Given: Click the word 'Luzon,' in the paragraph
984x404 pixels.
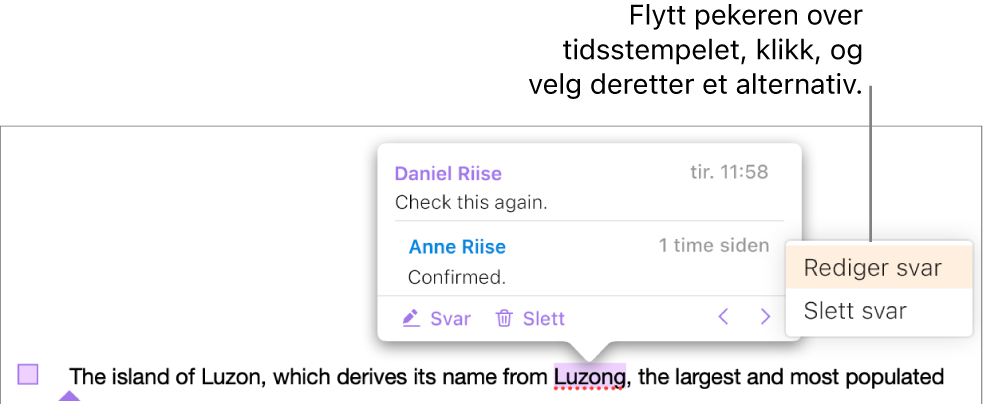Looking at the screenshot, I should pyautogui.click(x=234, y=377).
